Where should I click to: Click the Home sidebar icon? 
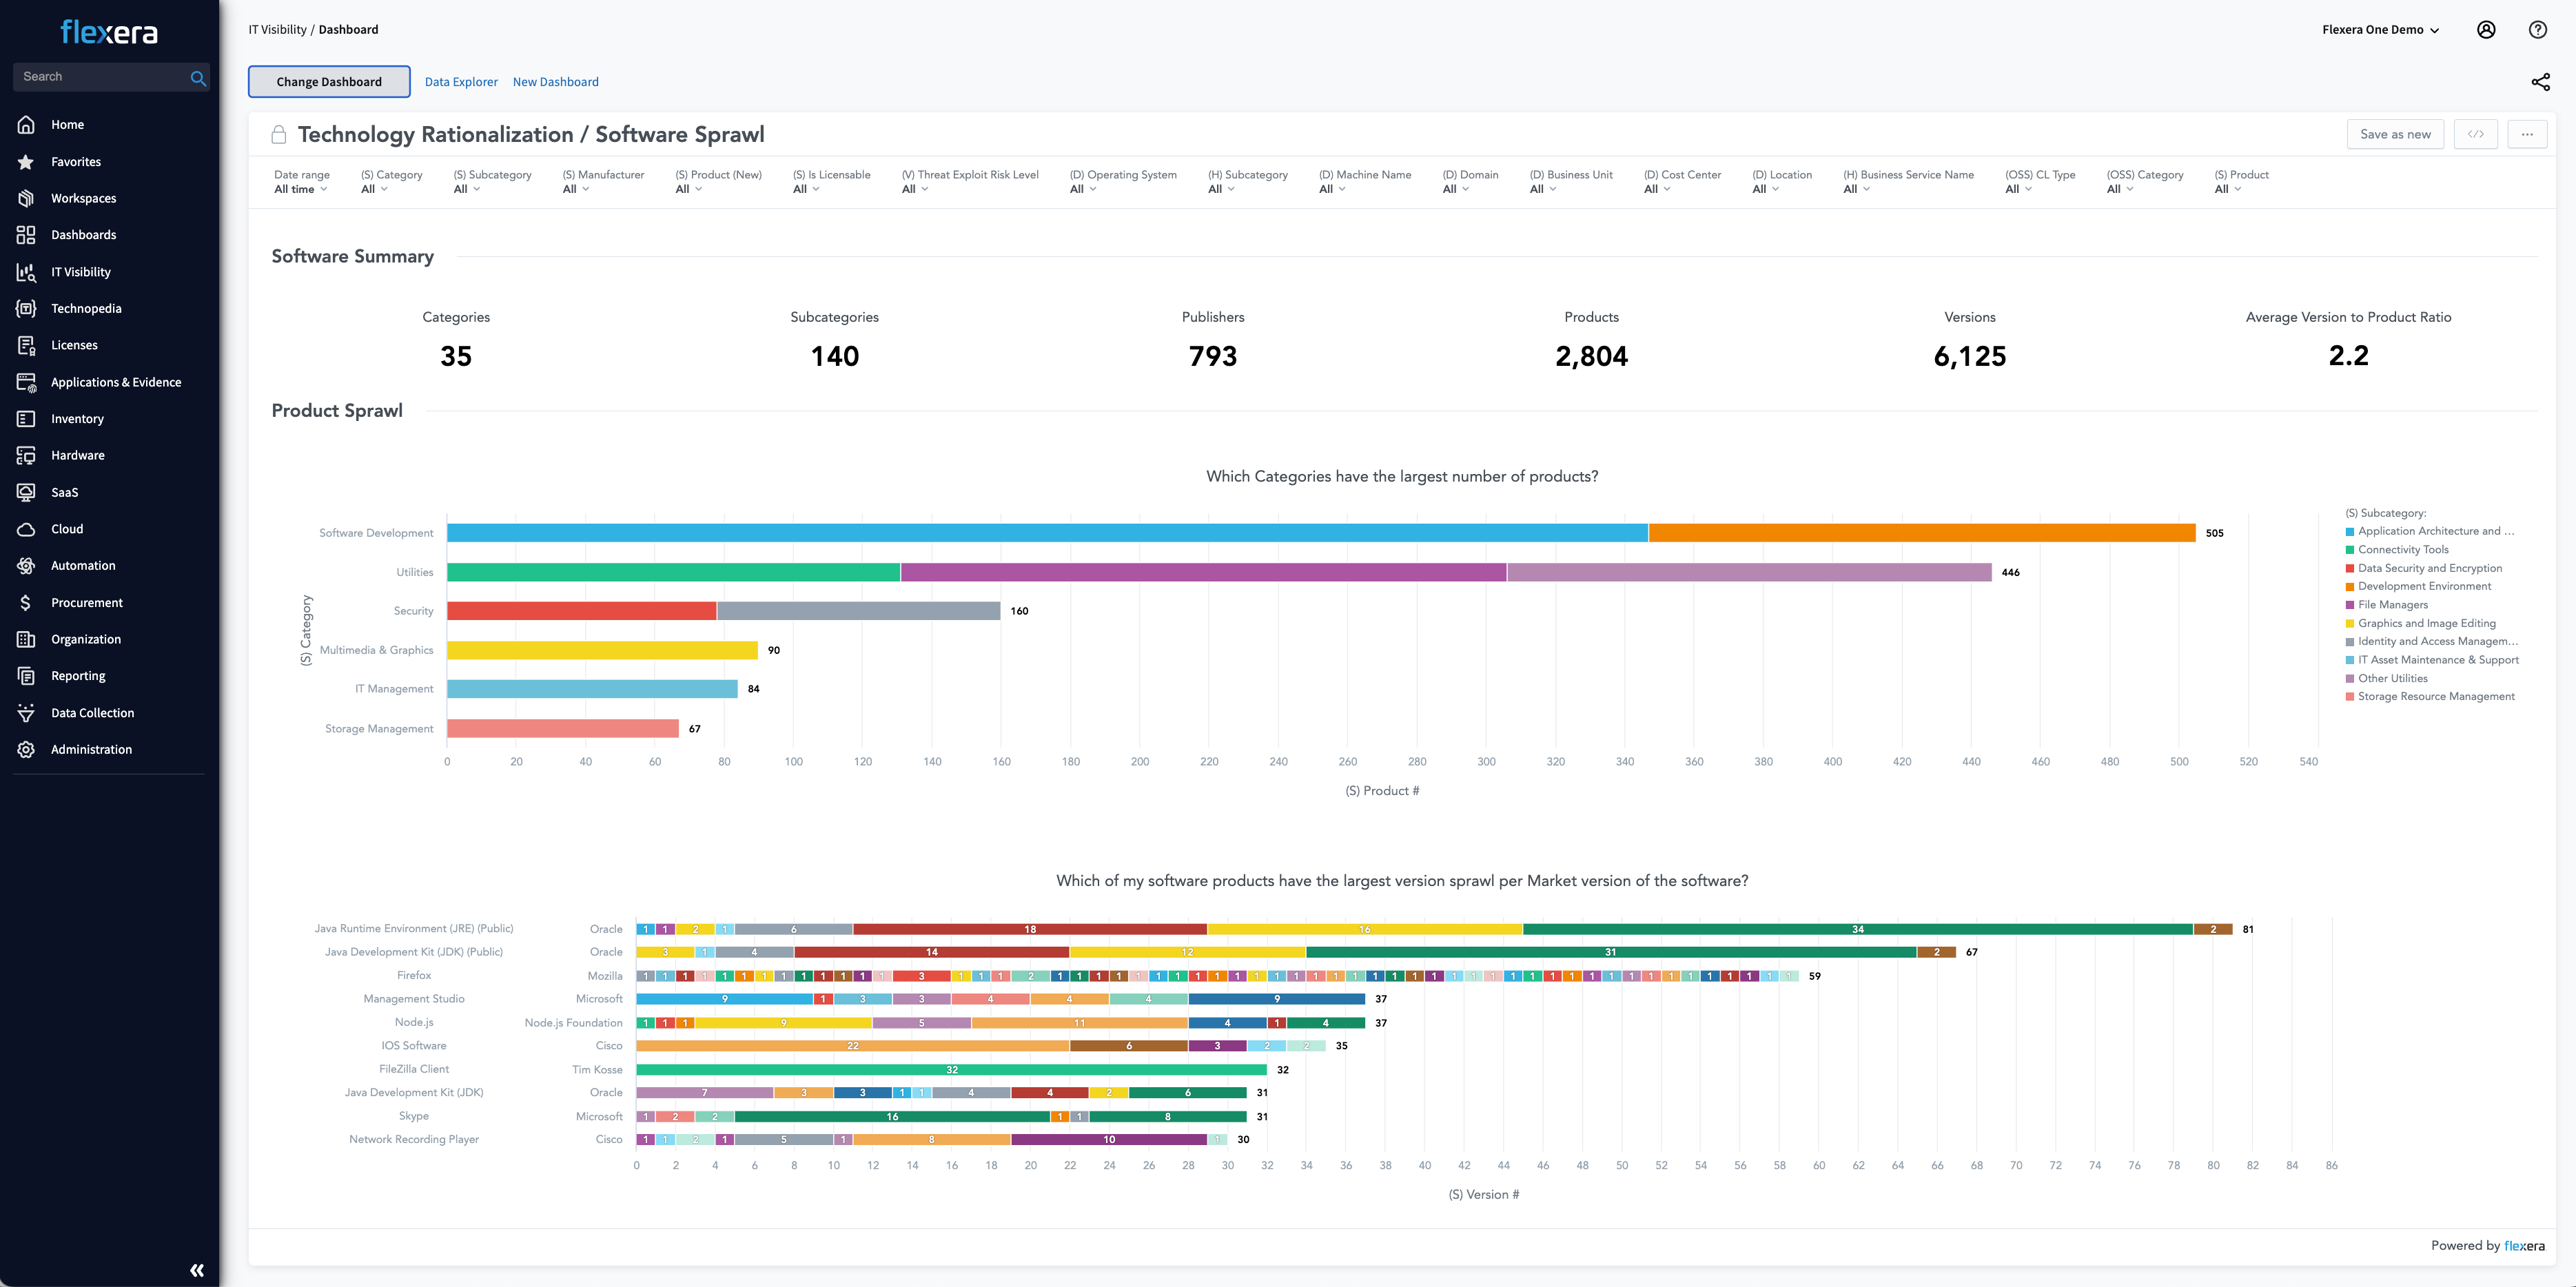[x=26, y=125]
